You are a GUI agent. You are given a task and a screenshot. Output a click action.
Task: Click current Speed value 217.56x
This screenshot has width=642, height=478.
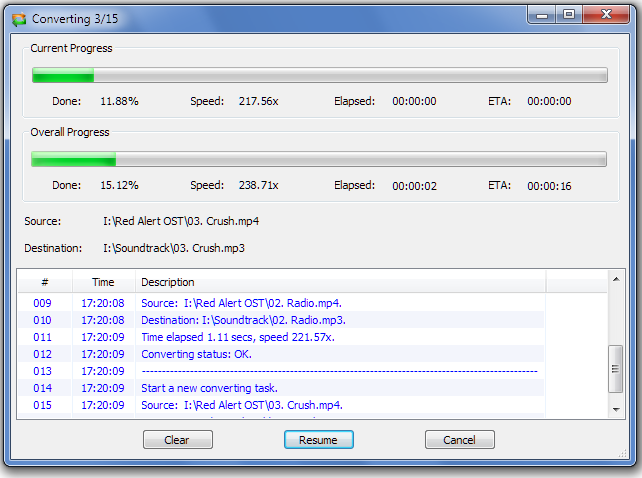pos(259,101)
